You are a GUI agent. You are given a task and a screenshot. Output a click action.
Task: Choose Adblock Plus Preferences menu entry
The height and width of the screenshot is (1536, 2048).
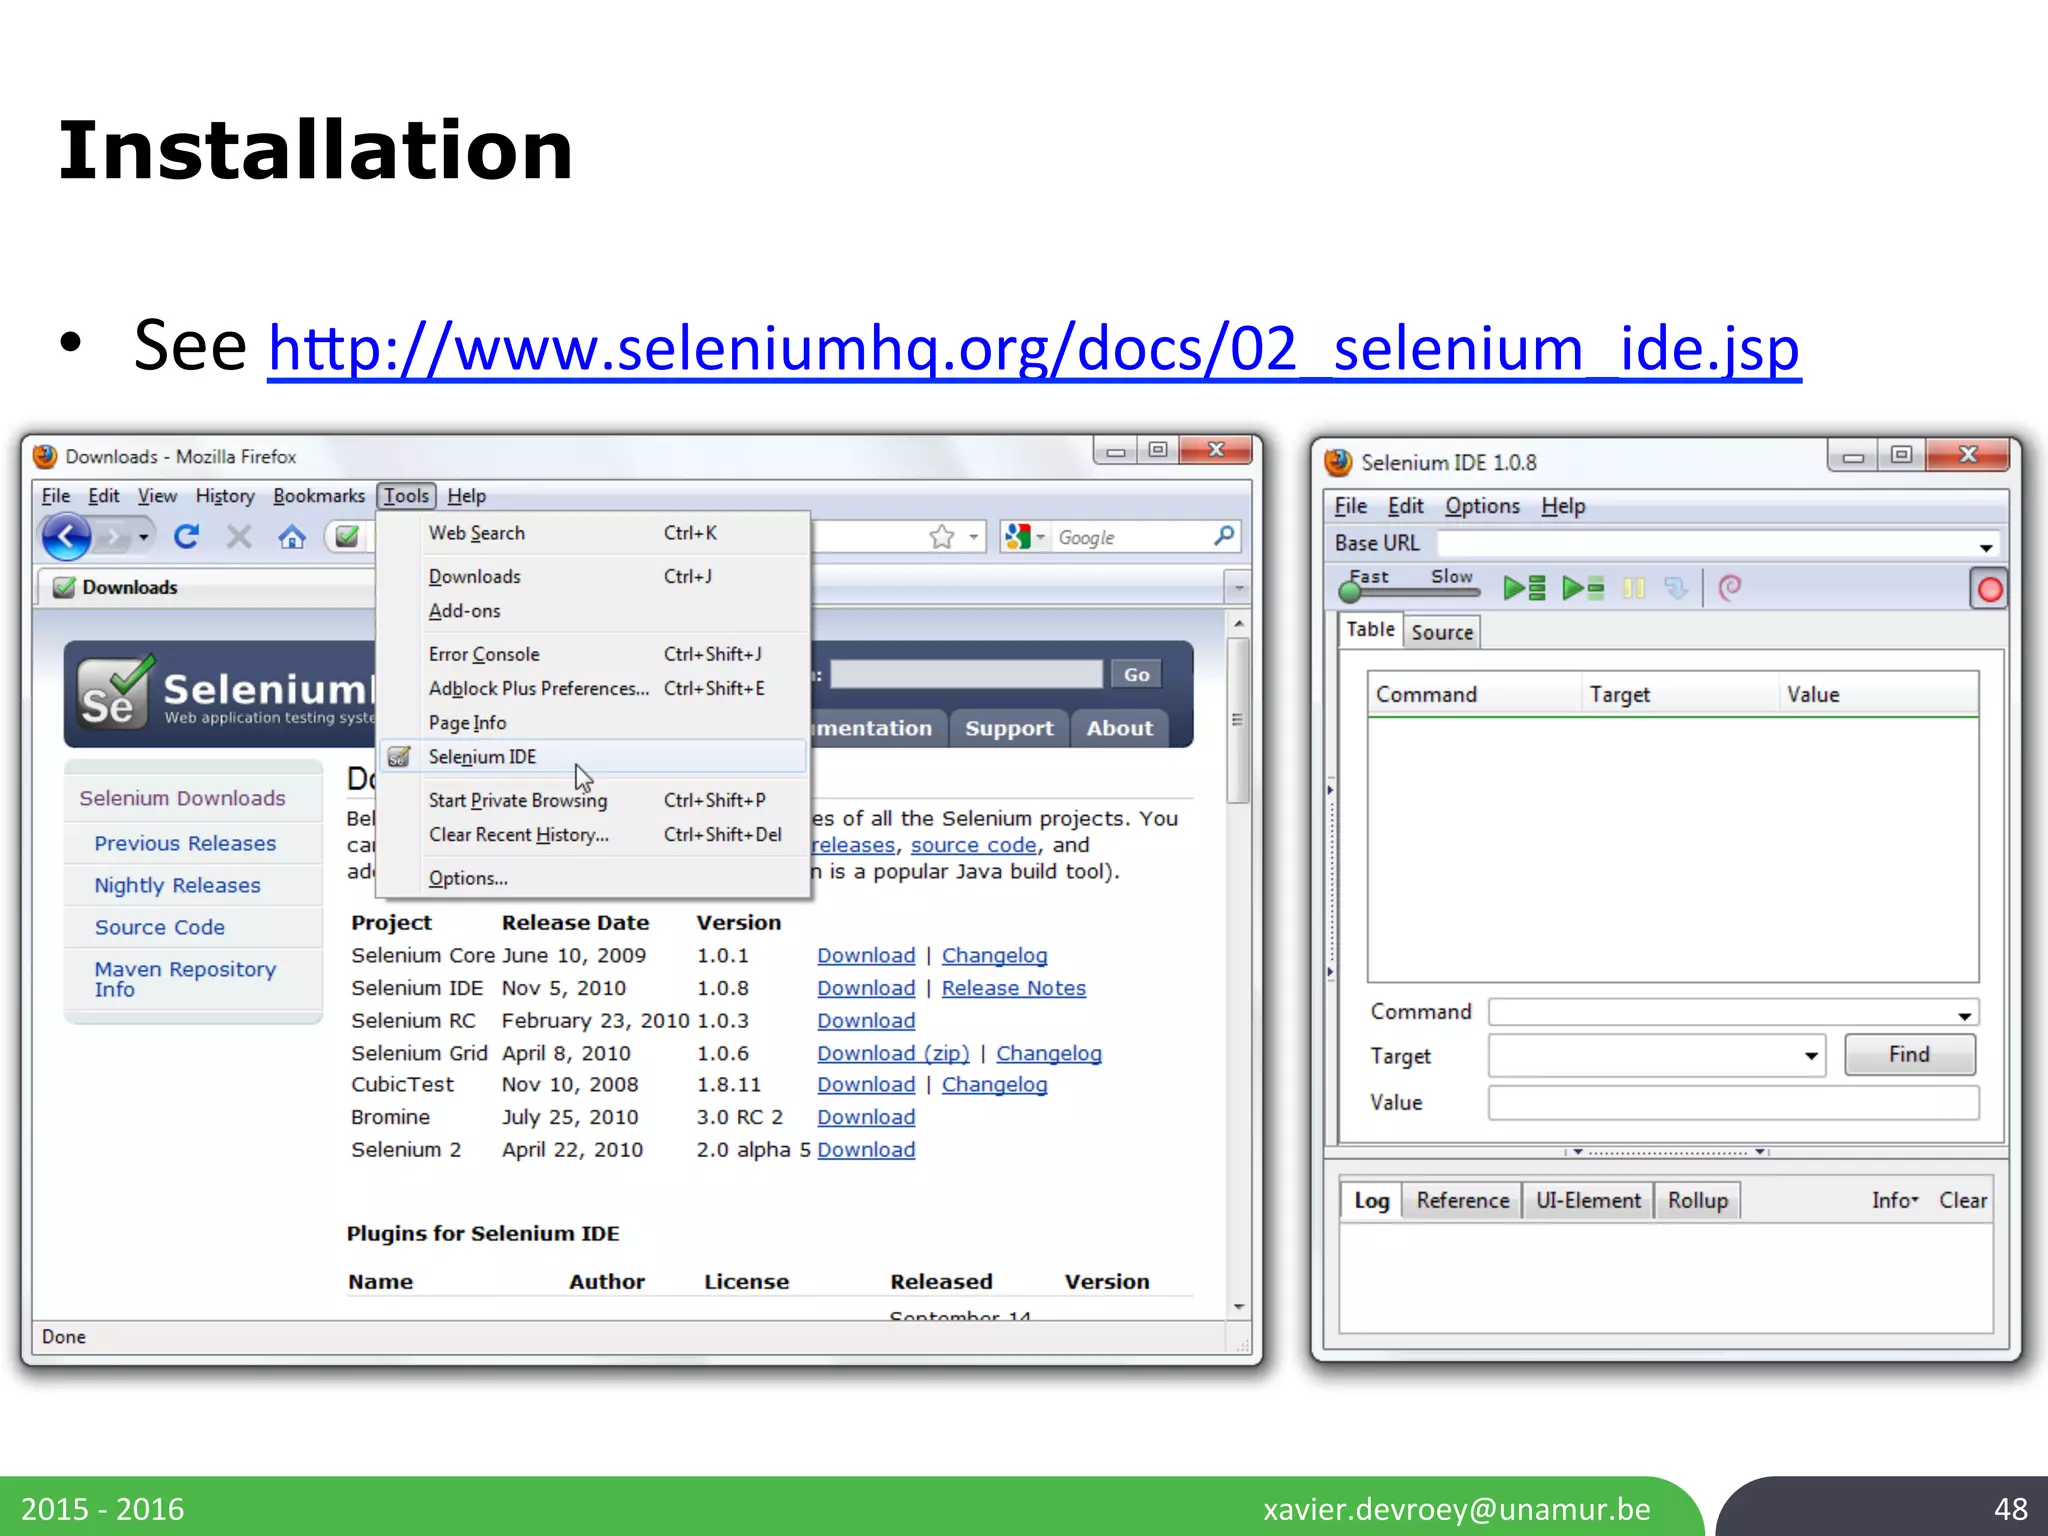pos(593,688)
